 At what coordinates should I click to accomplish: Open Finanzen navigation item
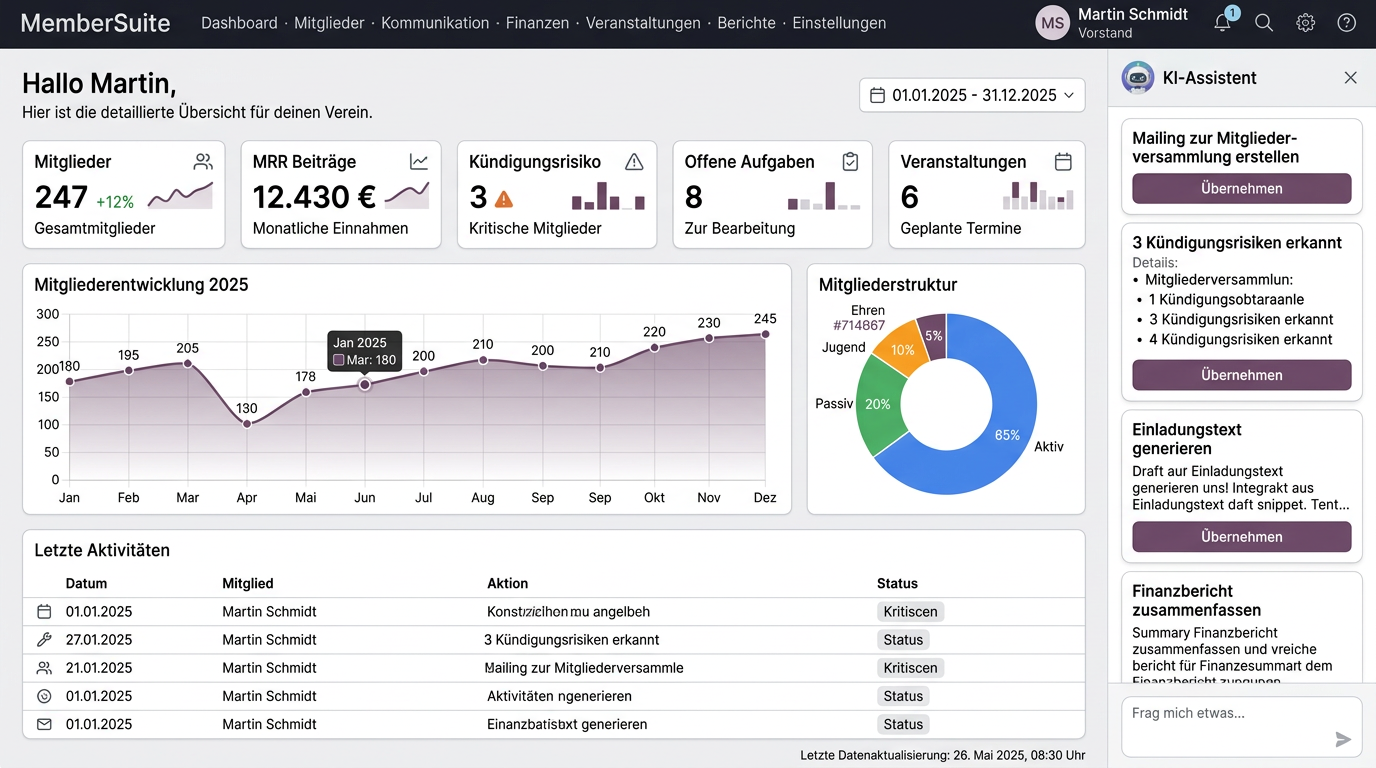[x=537, y=23]
